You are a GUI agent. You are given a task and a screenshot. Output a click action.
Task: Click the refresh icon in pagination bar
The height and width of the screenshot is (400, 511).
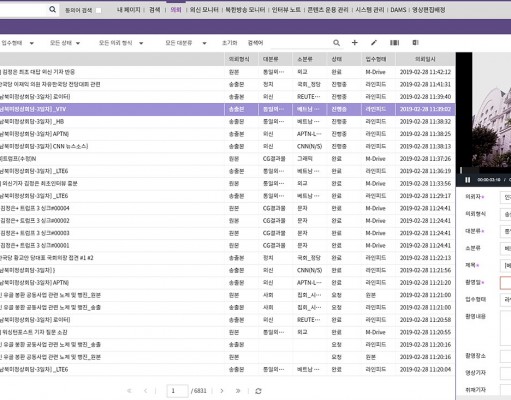[258, 391]
